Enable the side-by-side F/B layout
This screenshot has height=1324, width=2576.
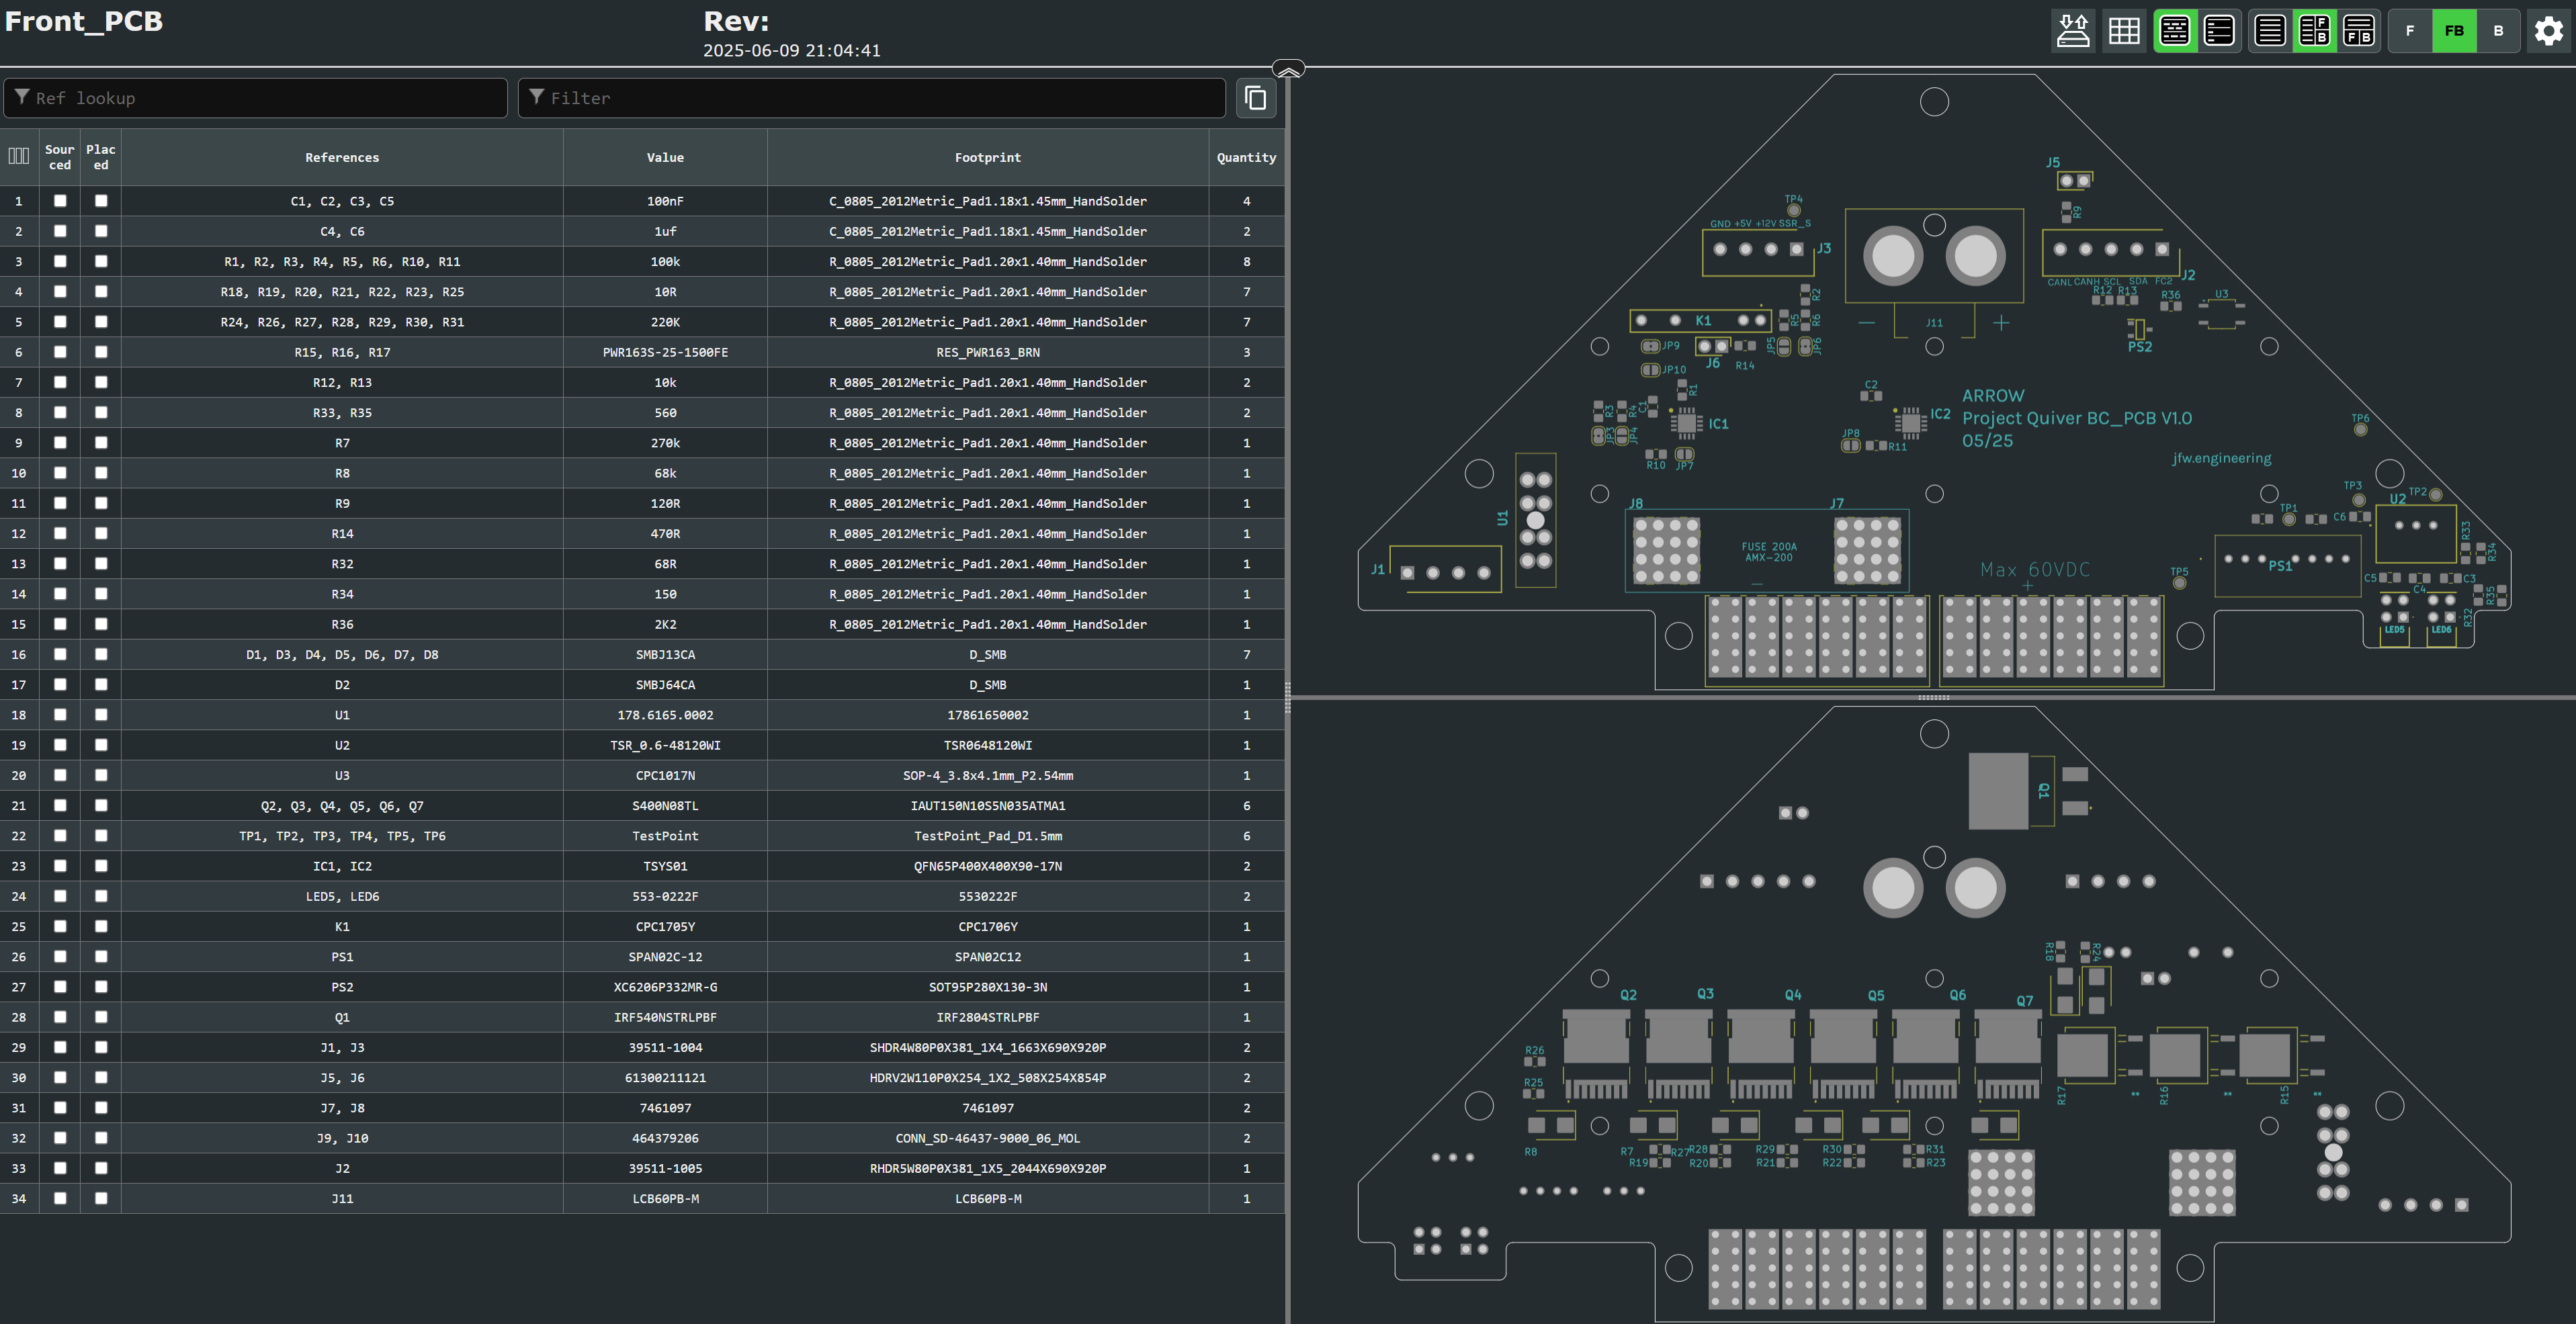2315,30
